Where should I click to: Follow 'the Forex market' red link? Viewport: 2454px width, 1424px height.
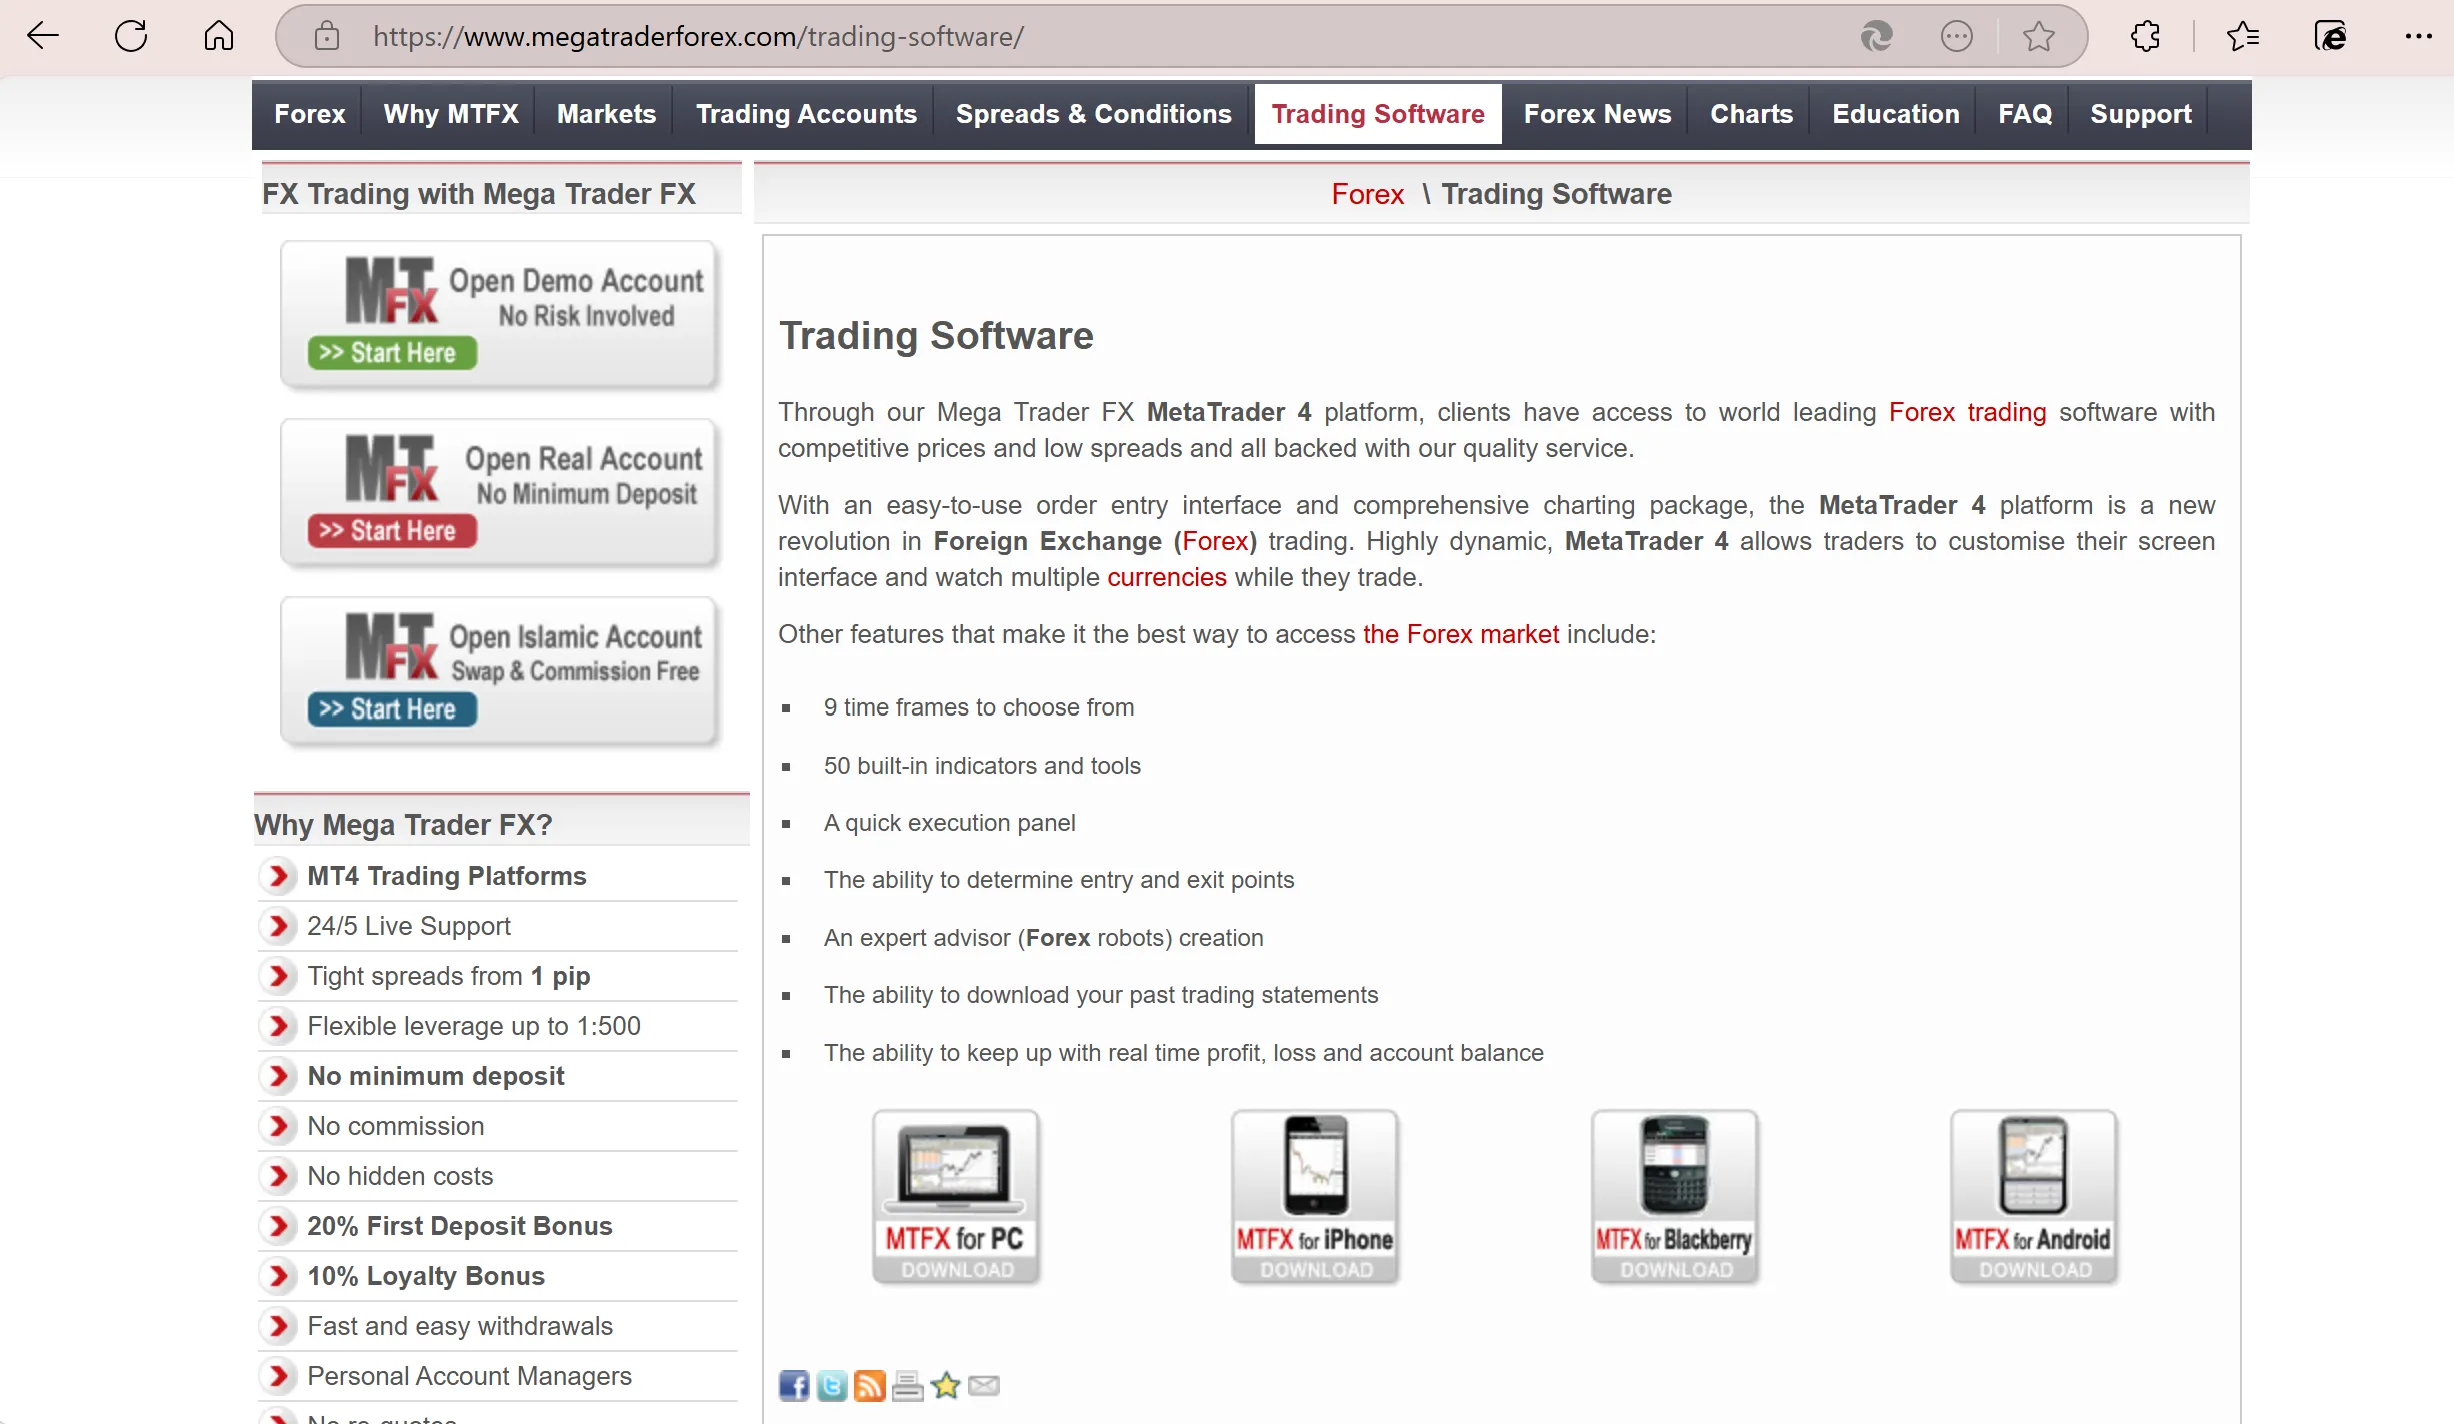1460,634
